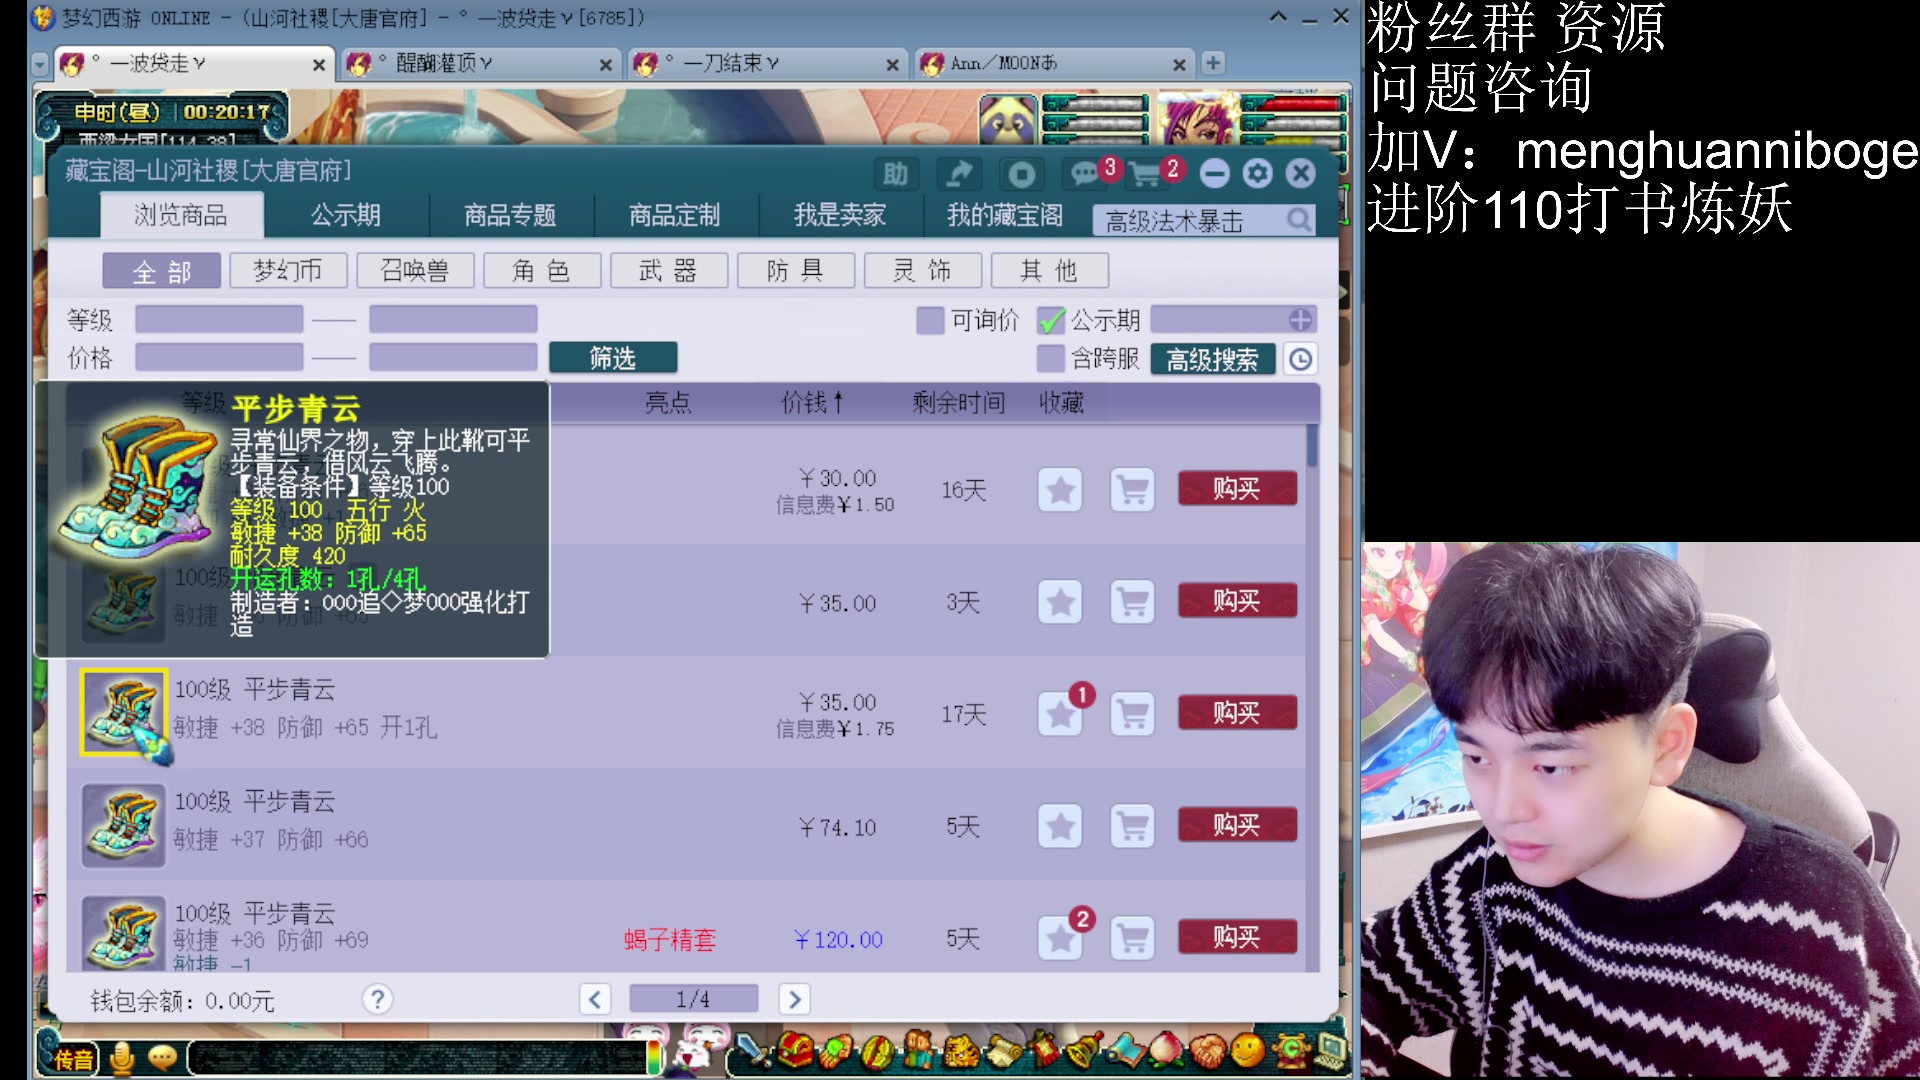
Task: Click the panda pet portrait
Action: (x=1007, y=120)
